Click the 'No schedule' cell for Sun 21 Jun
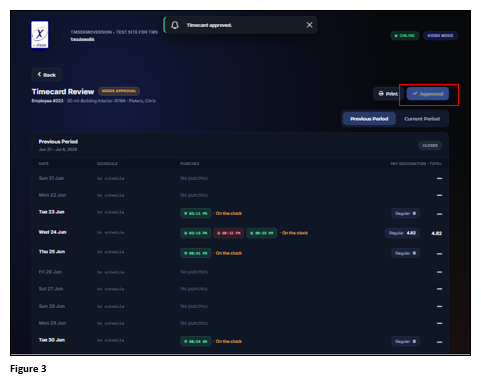This screenshot has width=481, height=388. [110, 179]
